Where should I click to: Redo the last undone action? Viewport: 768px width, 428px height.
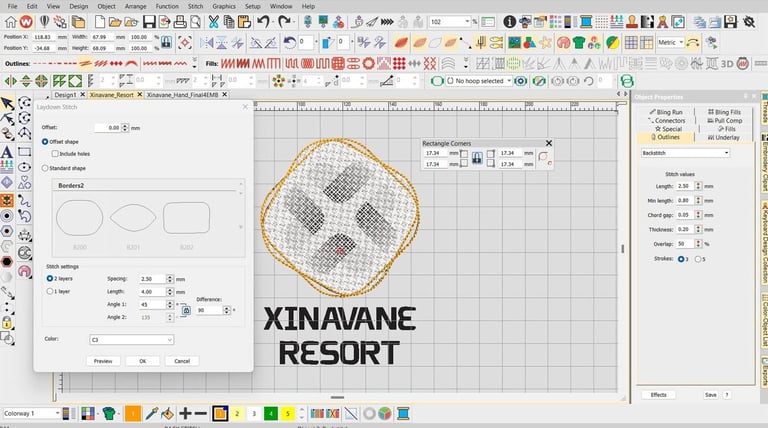click(x=285, y=22)
